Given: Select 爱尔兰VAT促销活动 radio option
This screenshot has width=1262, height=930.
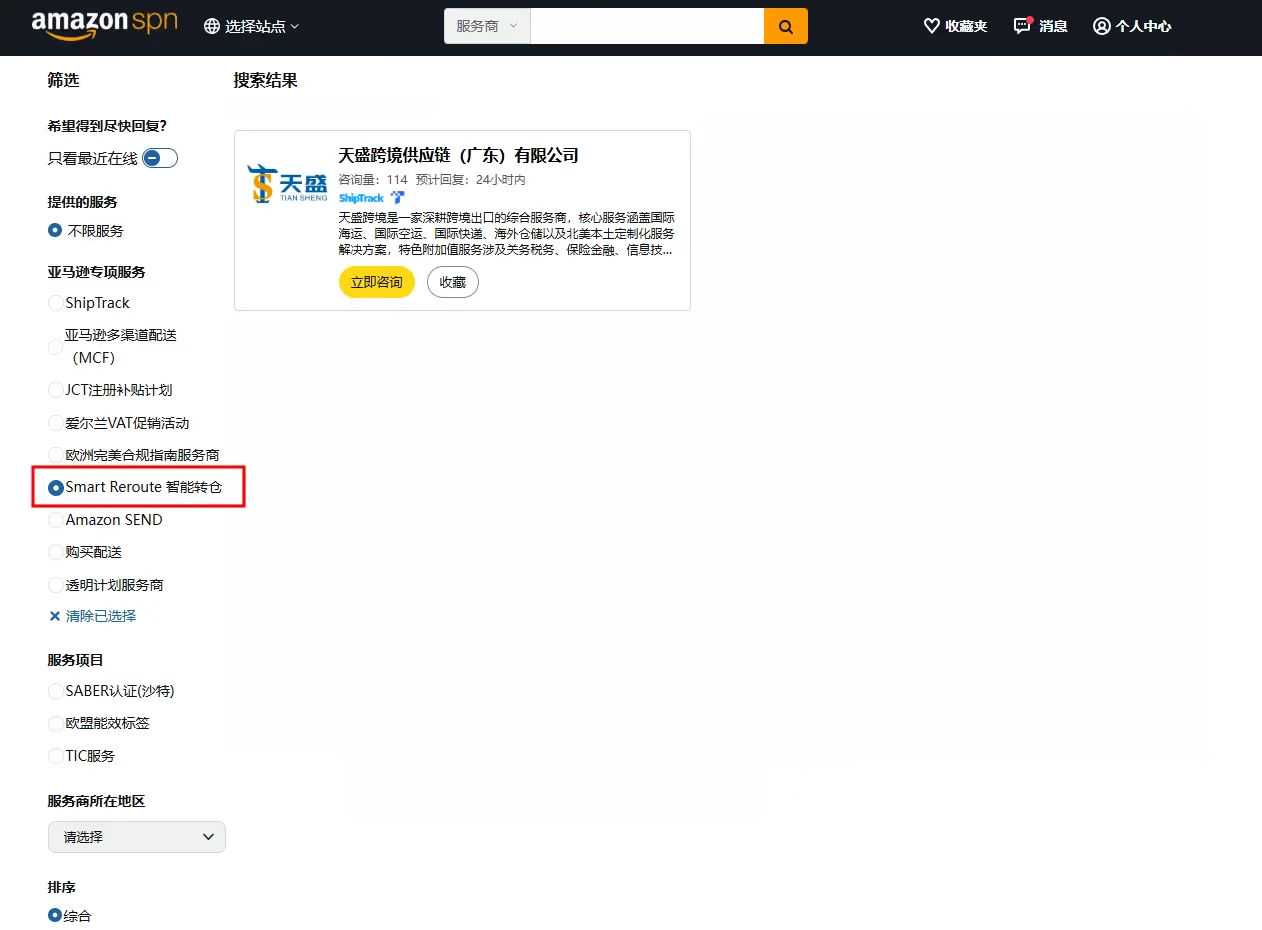Looking at the screenshot, I should click(x=55, y=423).
